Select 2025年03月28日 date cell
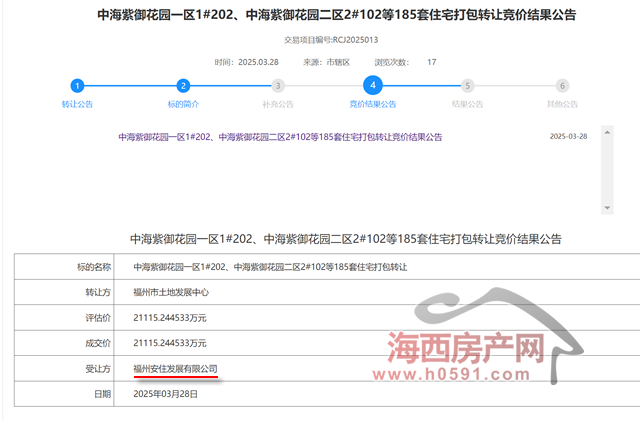The height and width of the screenshot is (421, 640). point(165,394)
